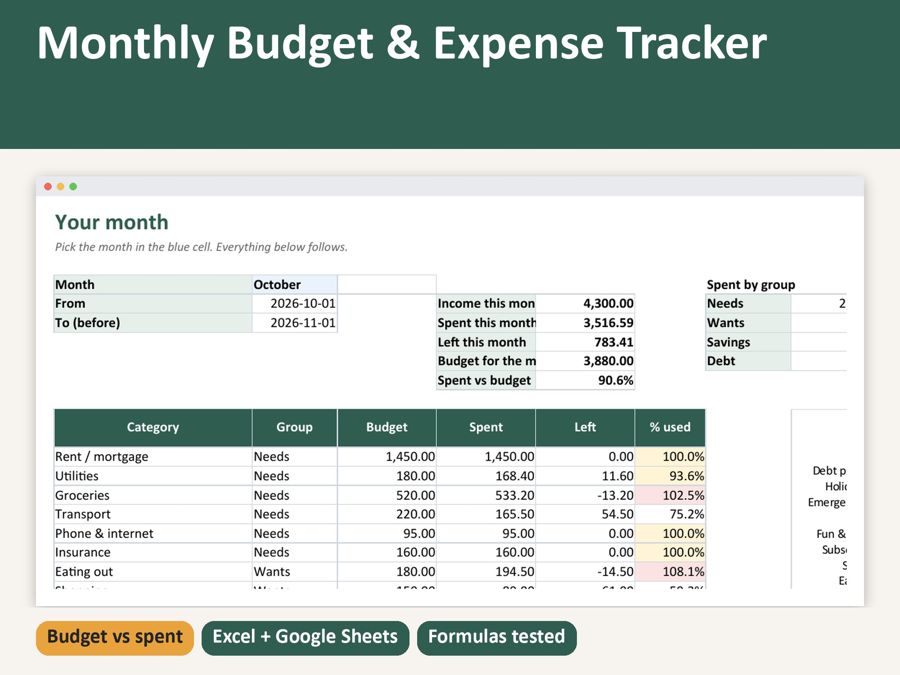Click the 'Left this month' label

486,342
